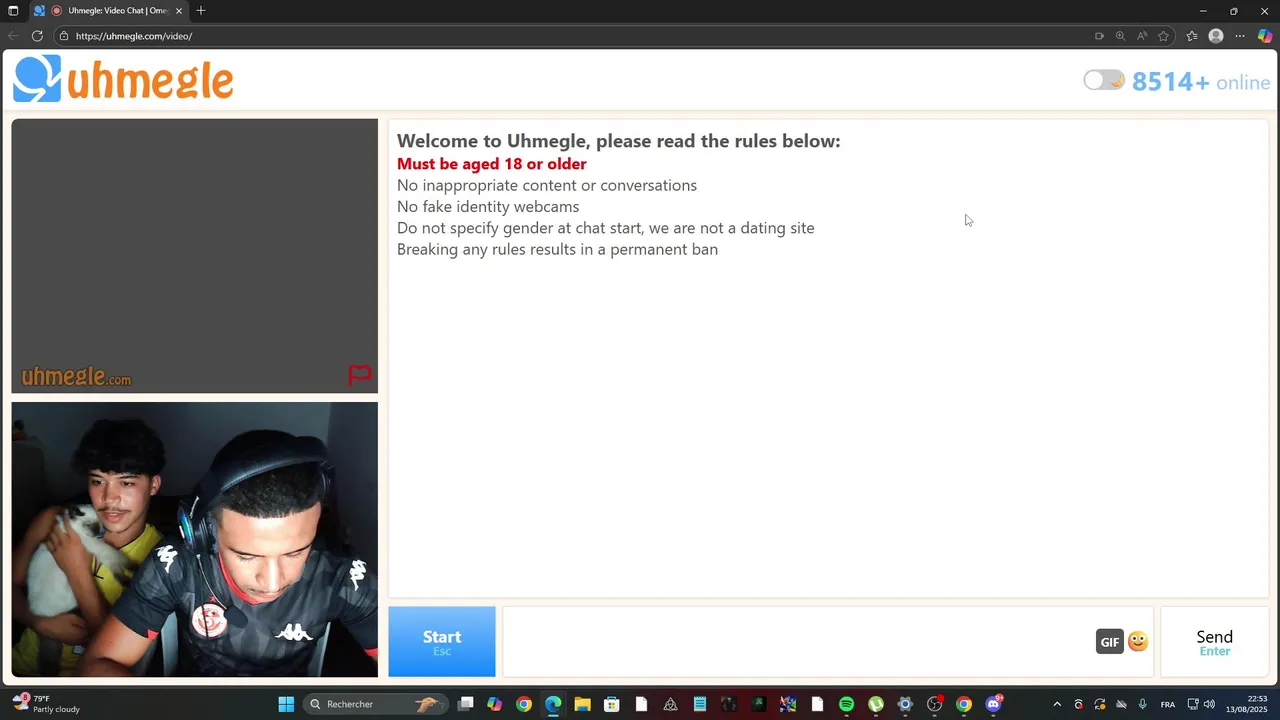Open the Windows Start menu

(286, 704)
